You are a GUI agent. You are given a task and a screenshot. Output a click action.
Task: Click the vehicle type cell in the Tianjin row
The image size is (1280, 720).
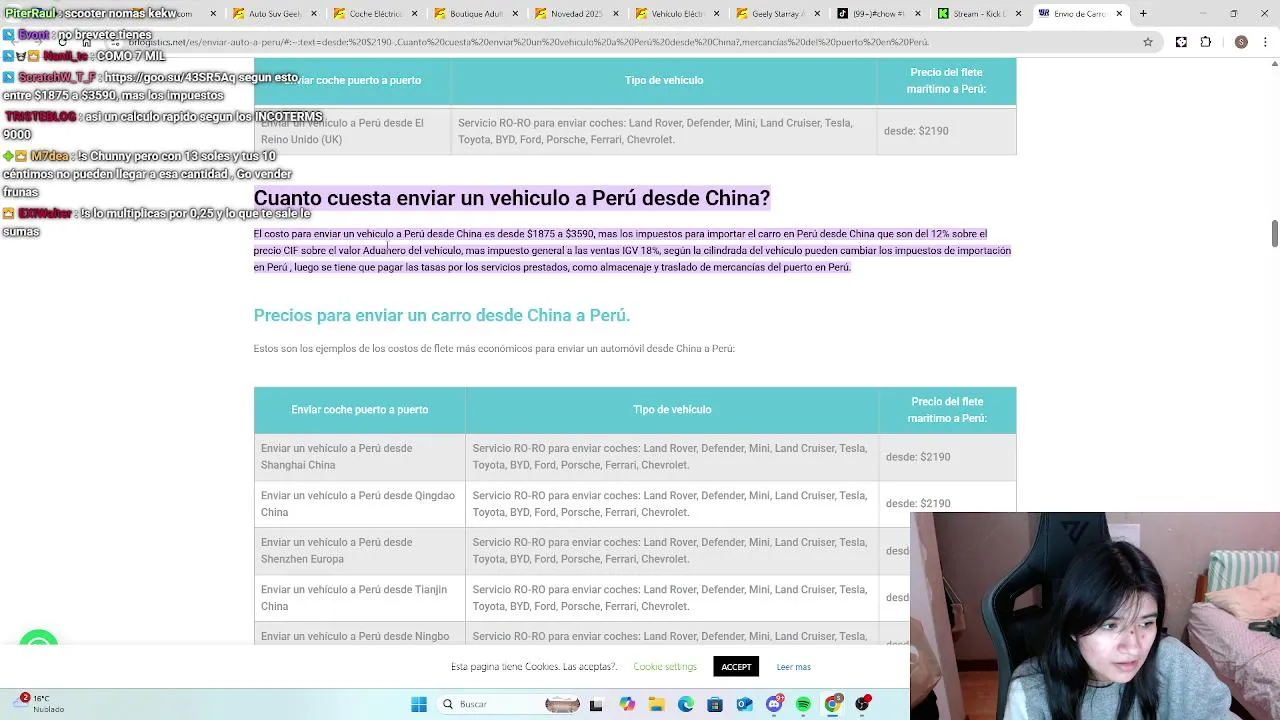[x=671, y=598]
